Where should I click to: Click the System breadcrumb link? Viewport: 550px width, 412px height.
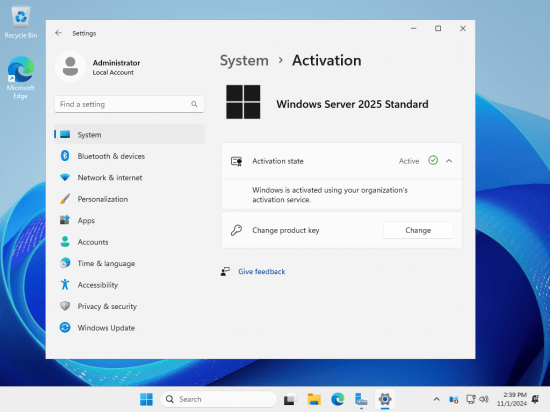click(x=244, y=61)
